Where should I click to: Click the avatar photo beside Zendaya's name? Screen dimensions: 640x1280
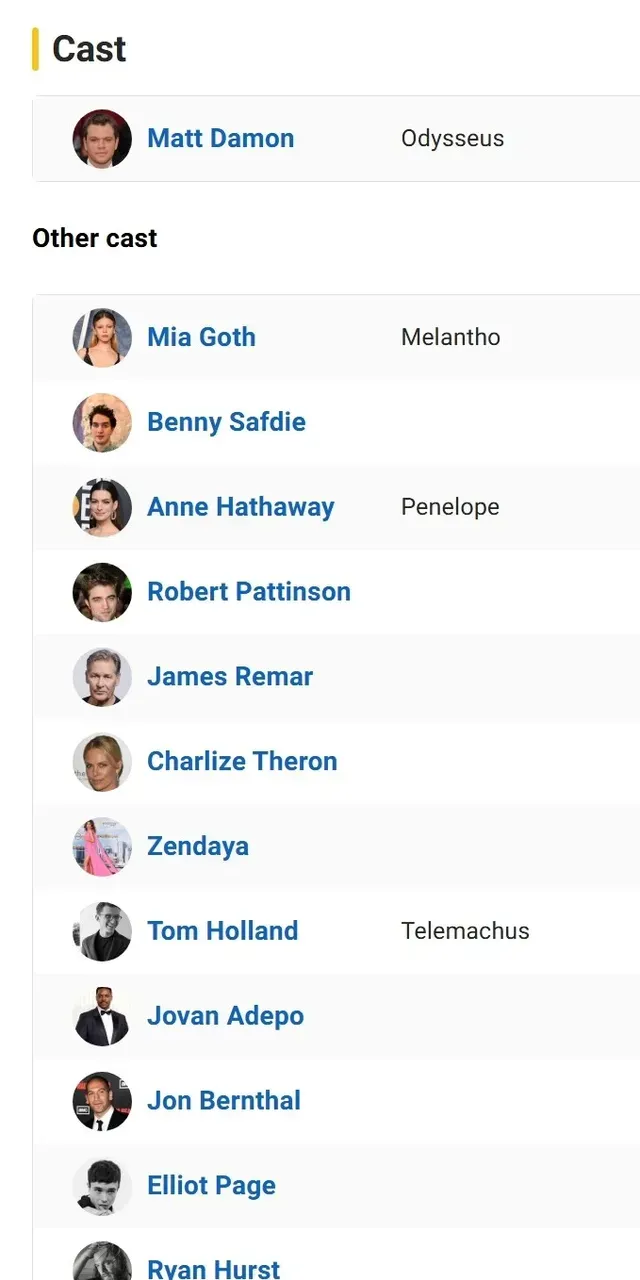pyautogui.click(x=102, y=847)
